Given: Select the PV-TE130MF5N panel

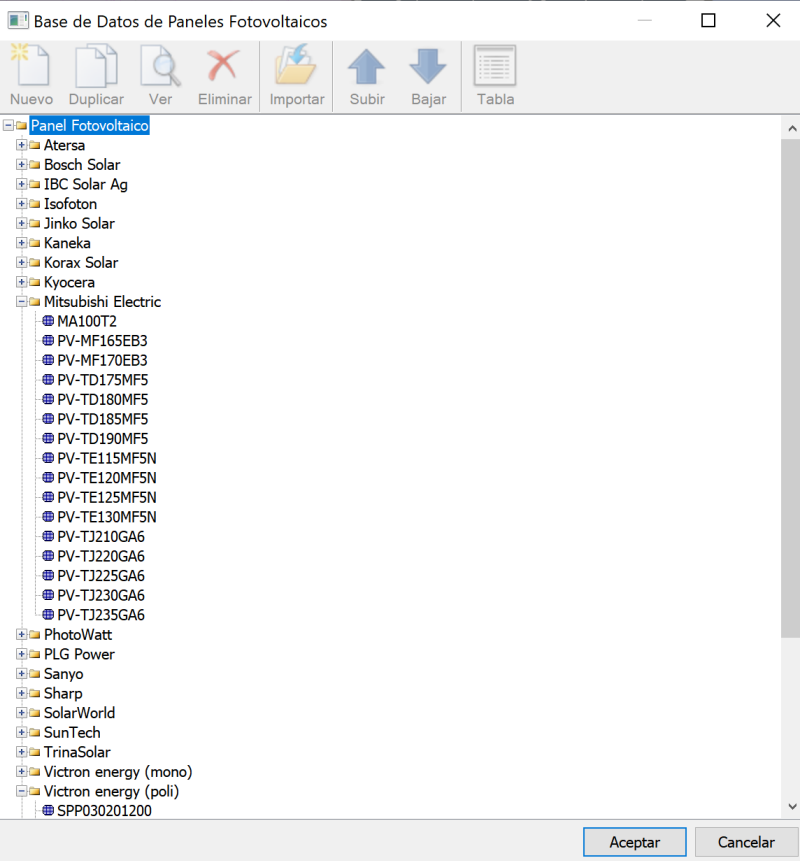Looking at the screenshot, I should (x=107, y=517).
